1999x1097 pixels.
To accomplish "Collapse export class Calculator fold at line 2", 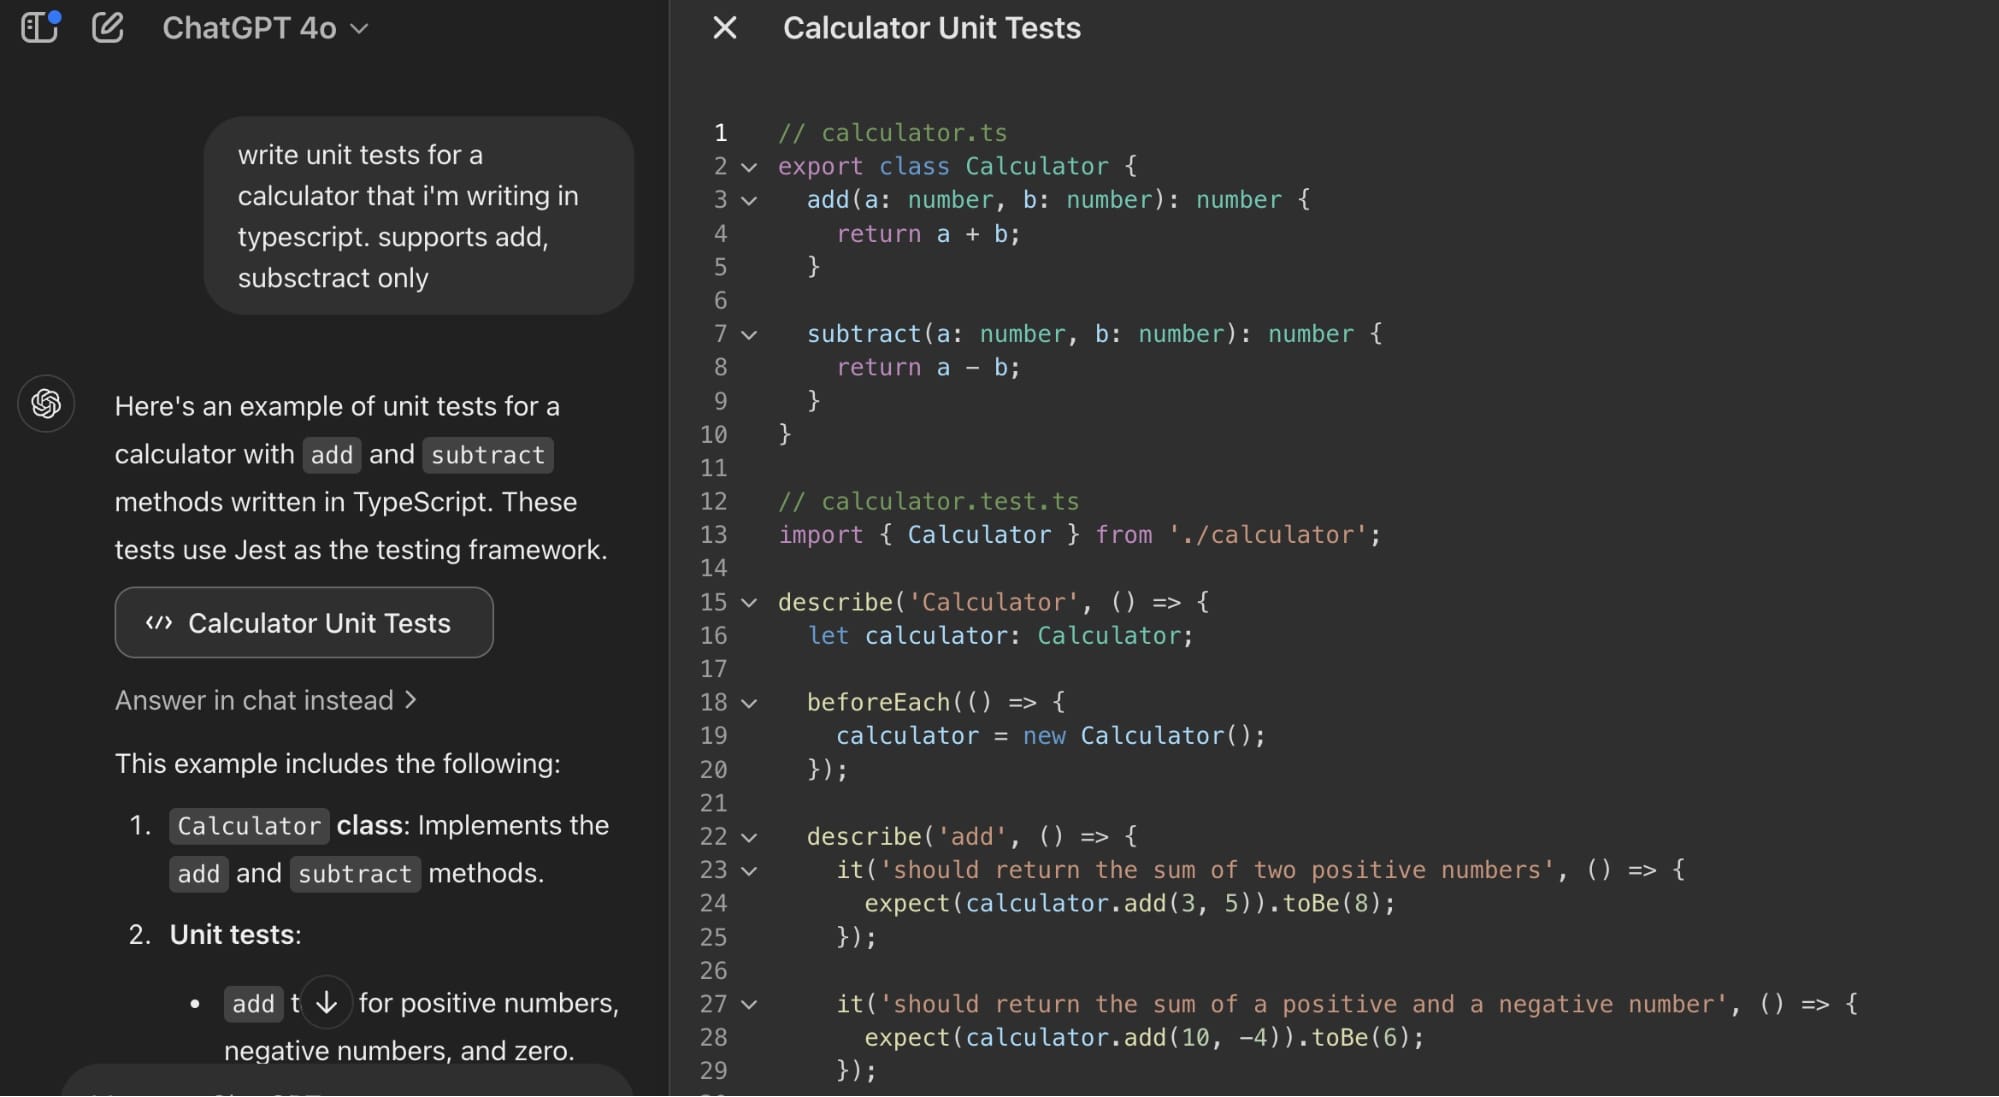I will click(749, 167).
